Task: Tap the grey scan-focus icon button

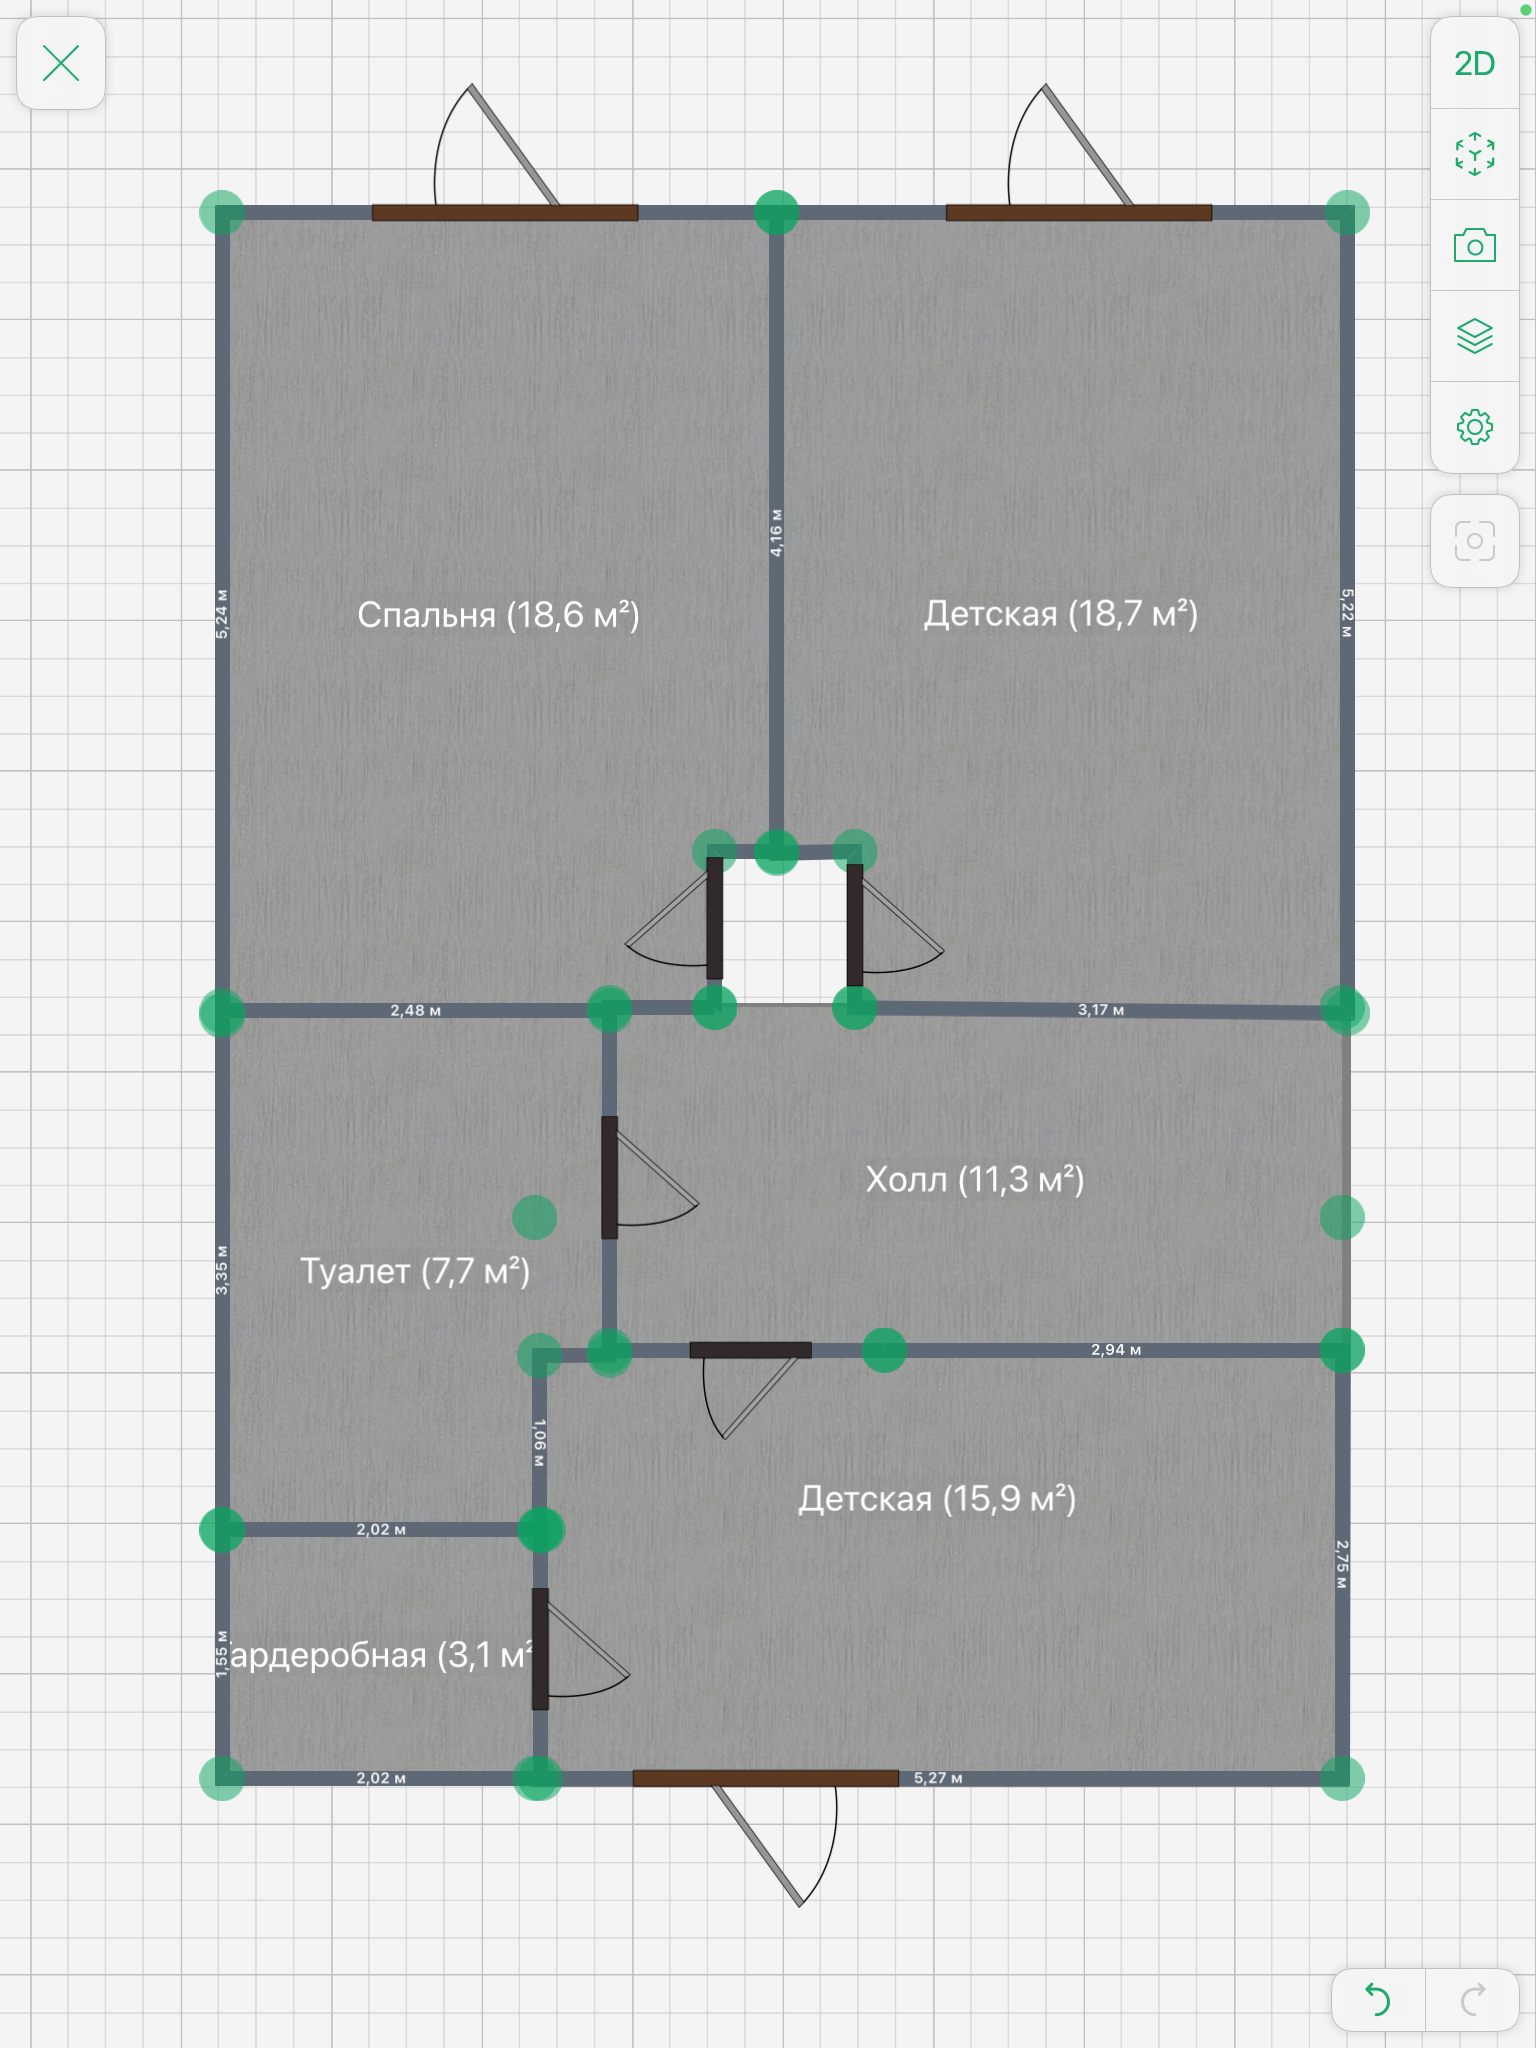Action: point(1474,541)
